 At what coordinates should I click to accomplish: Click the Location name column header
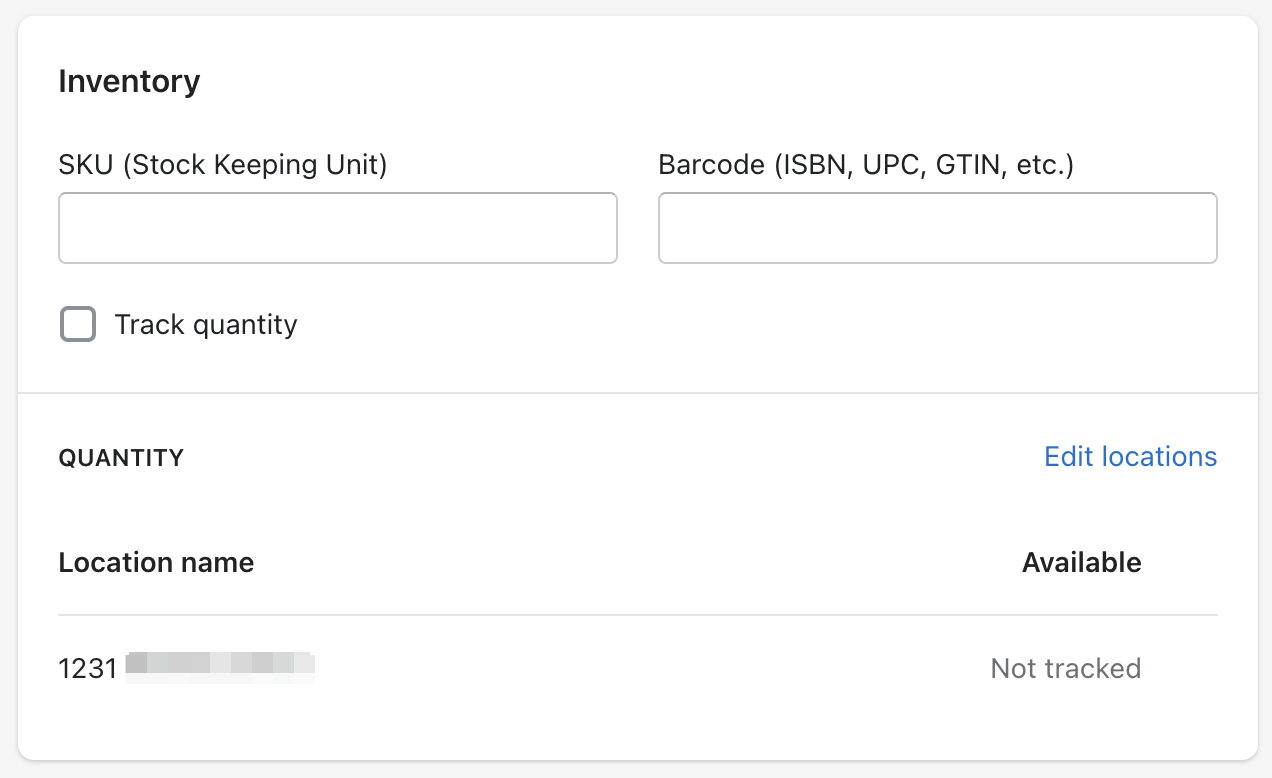tap(156, 563)
